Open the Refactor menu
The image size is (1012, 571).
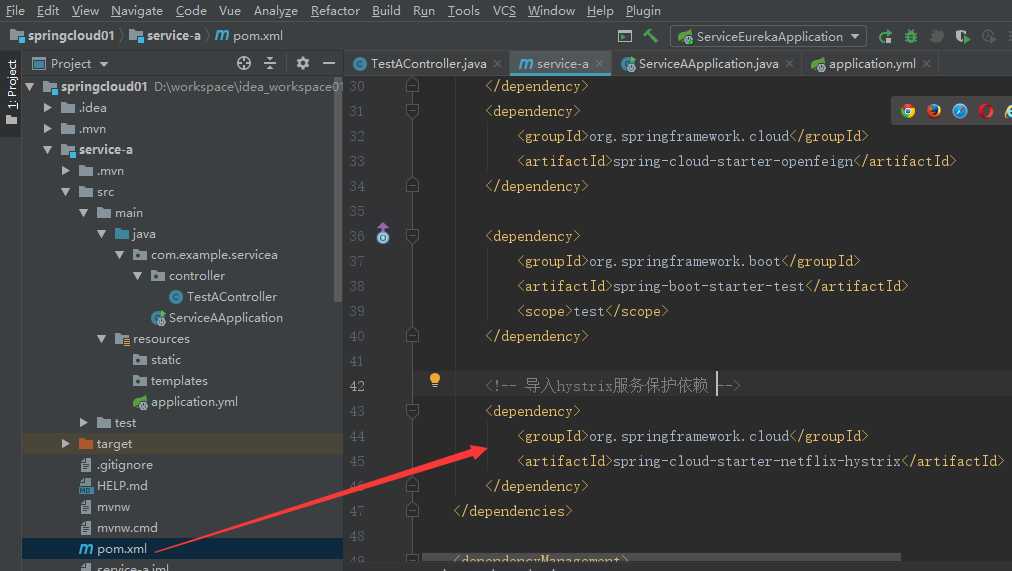tap(335, 10)
